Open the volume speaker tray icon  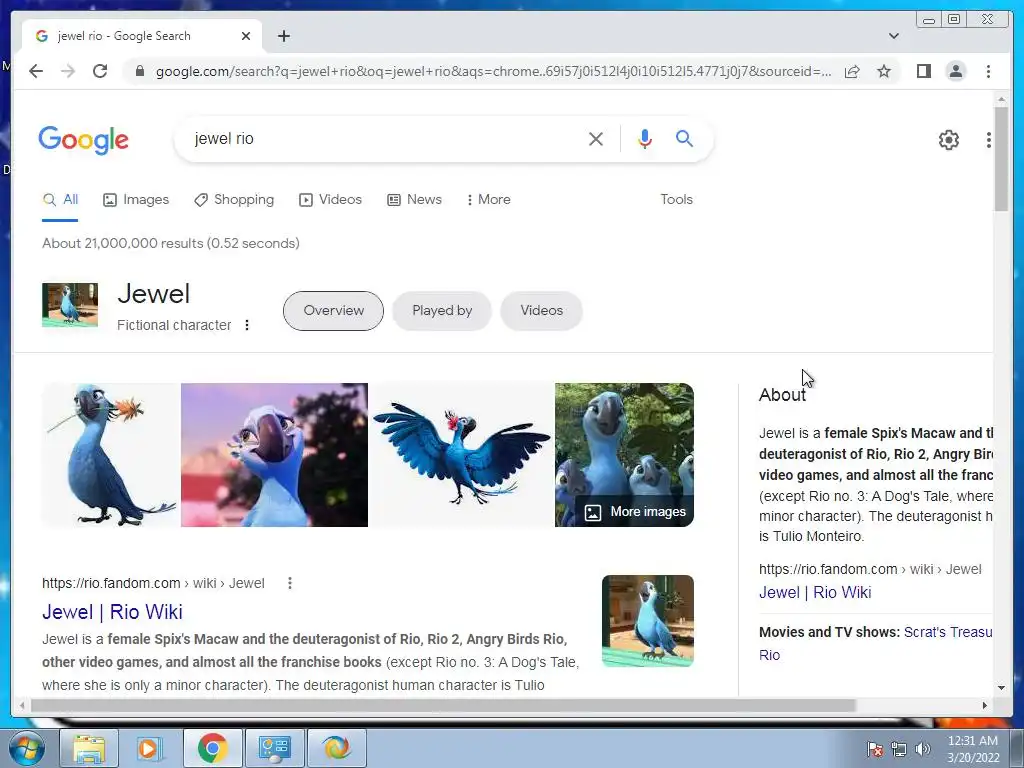pyautogui.click(x=923, y=749)
